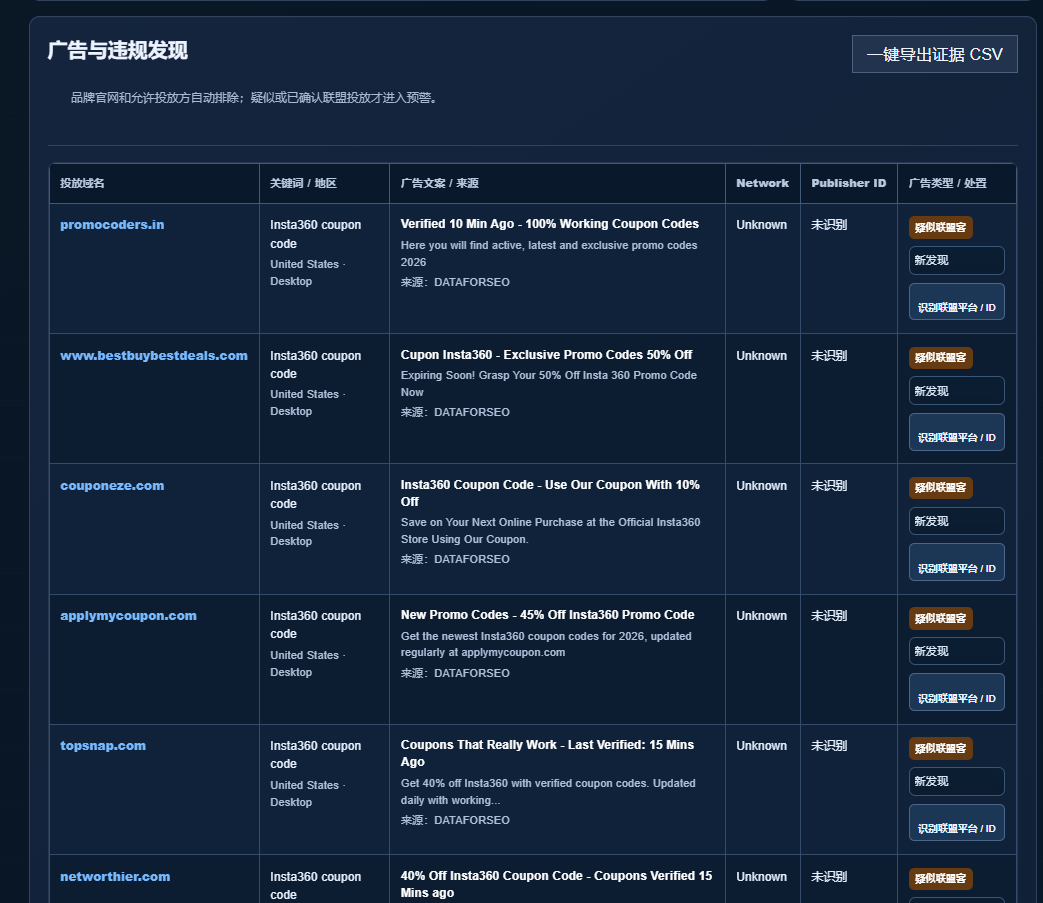This screenshot has width=1043, height=903.
Task: Click the 疑似联盟客 badge for promocoders.in
Action: [941, 227]
